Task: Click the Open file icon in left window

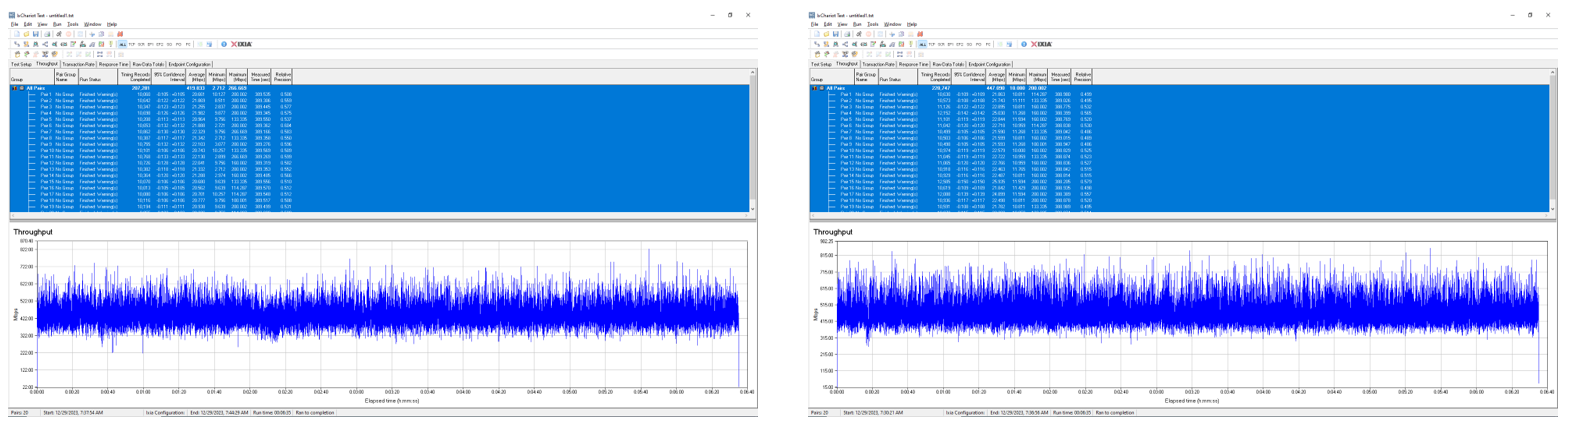Action: 26,34
